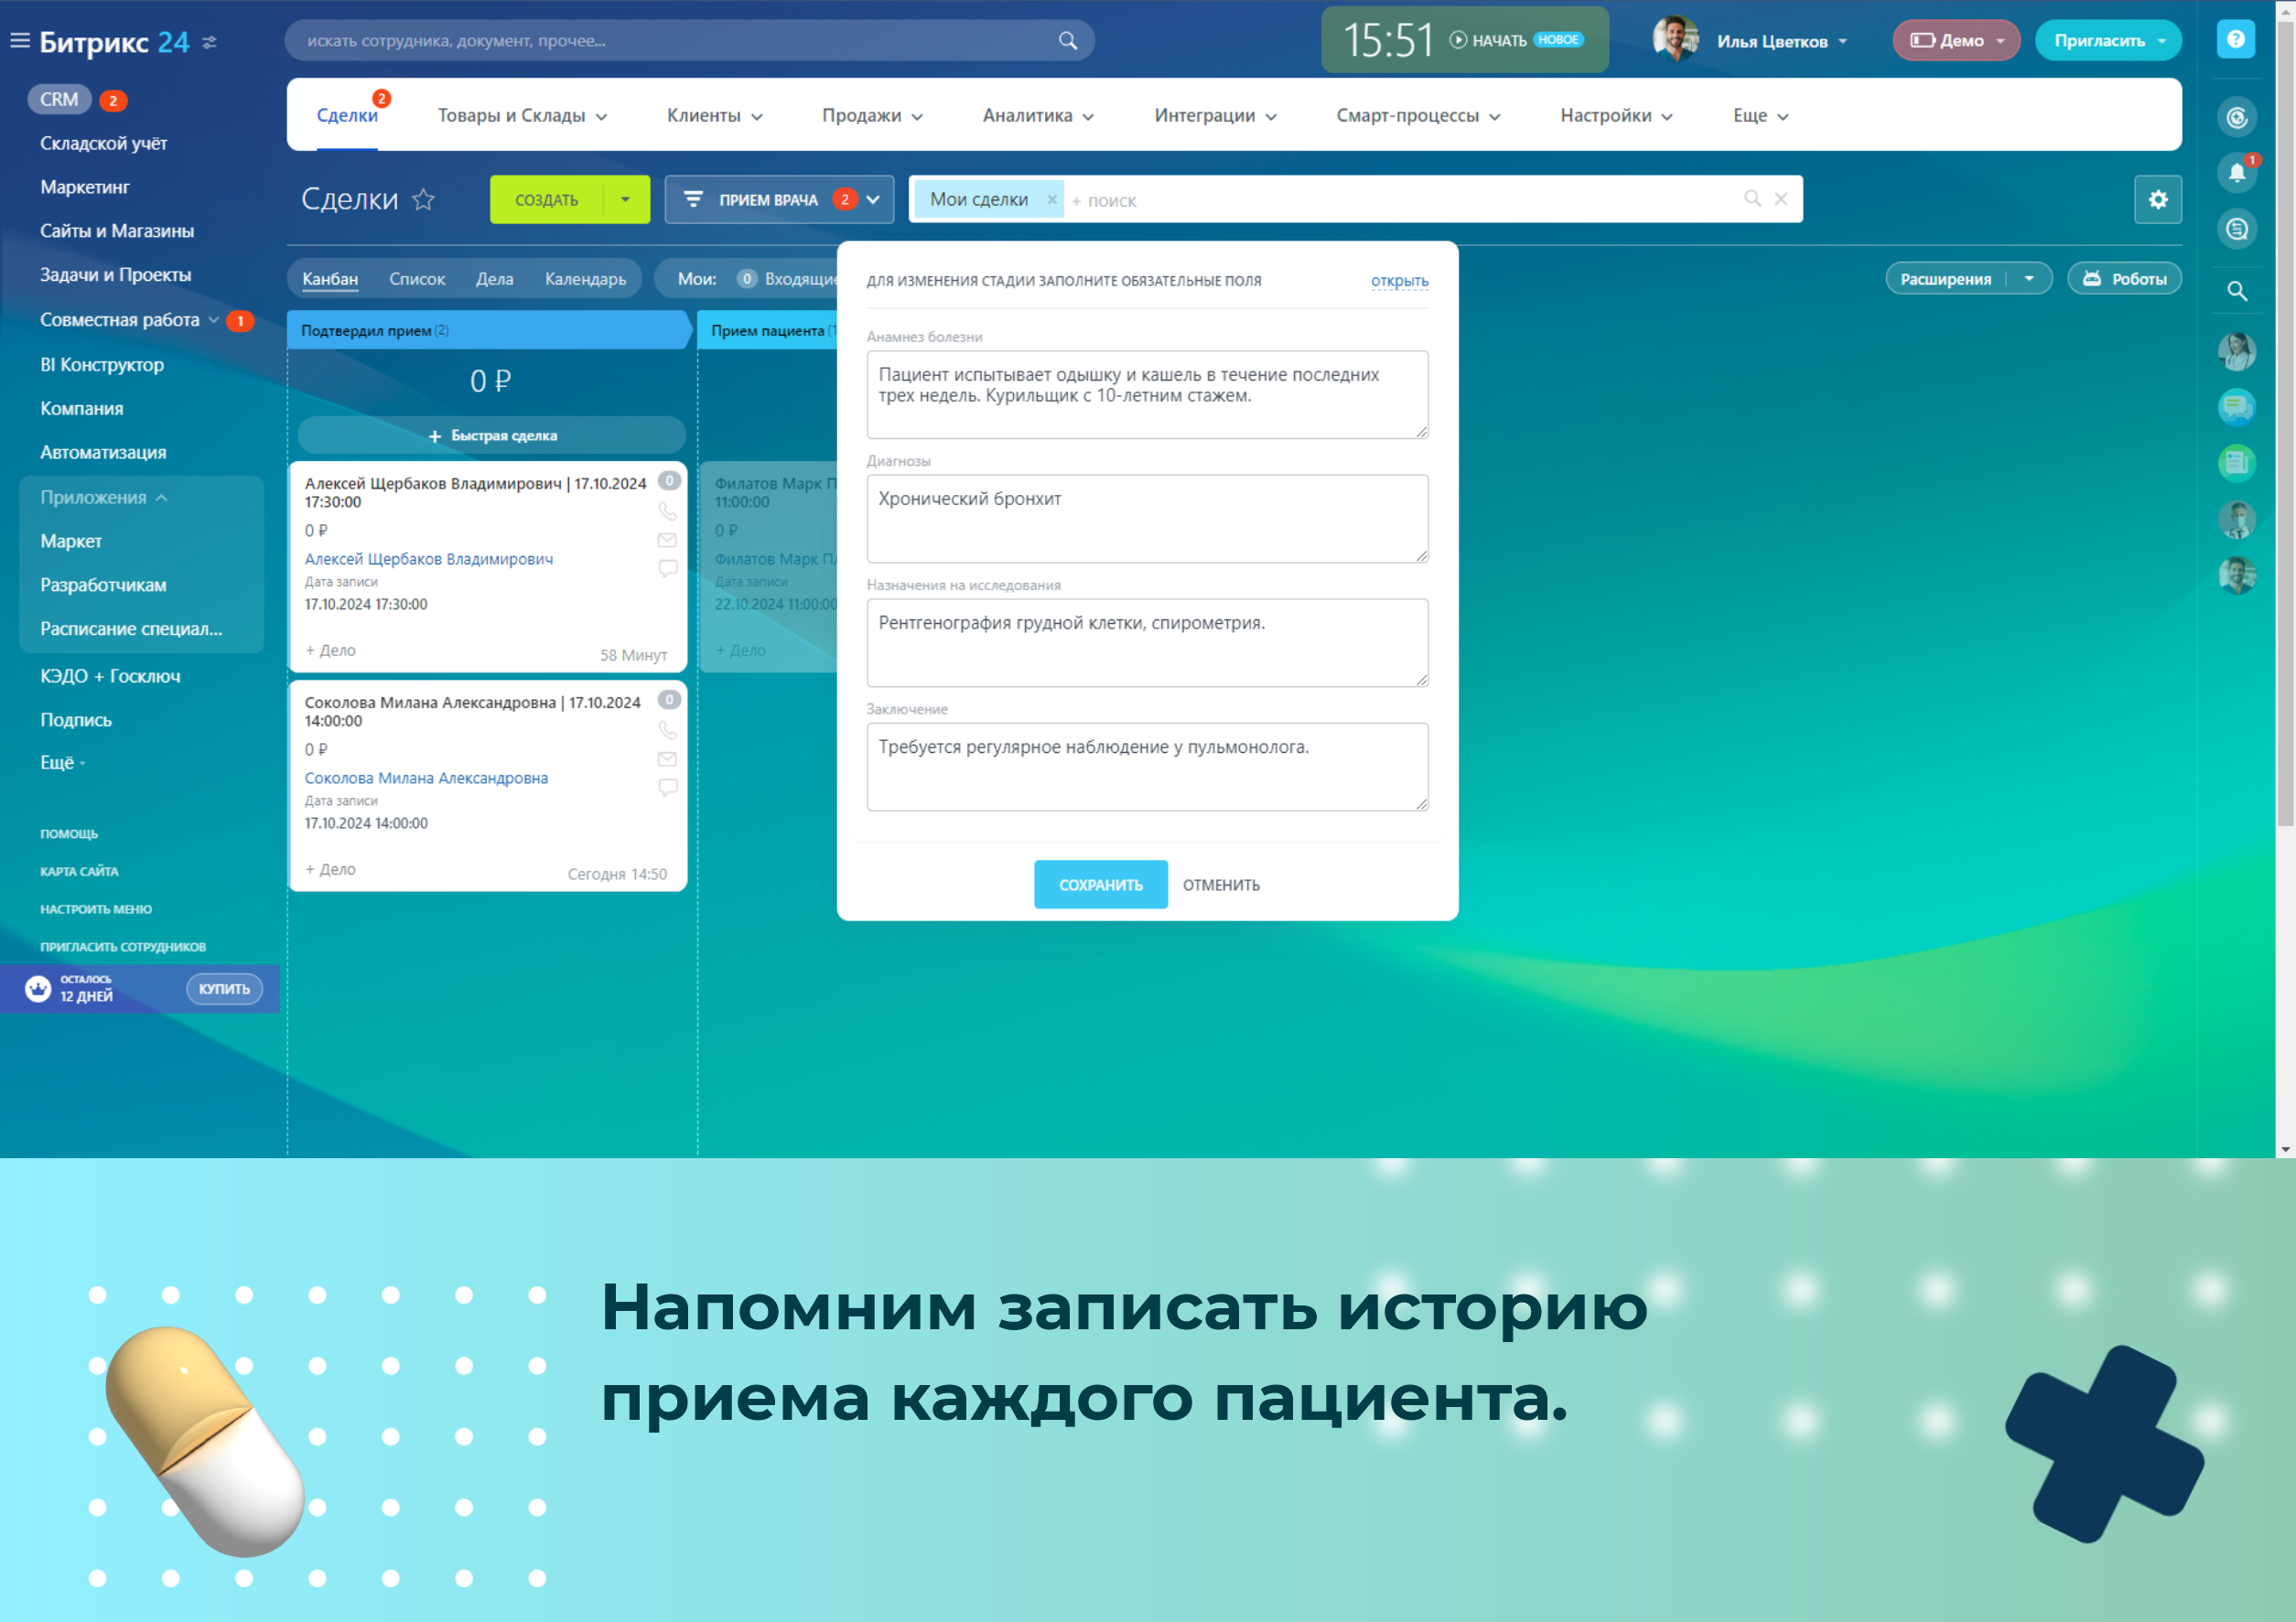Screen dimensions: 2296x1622
Task: Switch to the Календарь view tab
Action: coord(585,279)
